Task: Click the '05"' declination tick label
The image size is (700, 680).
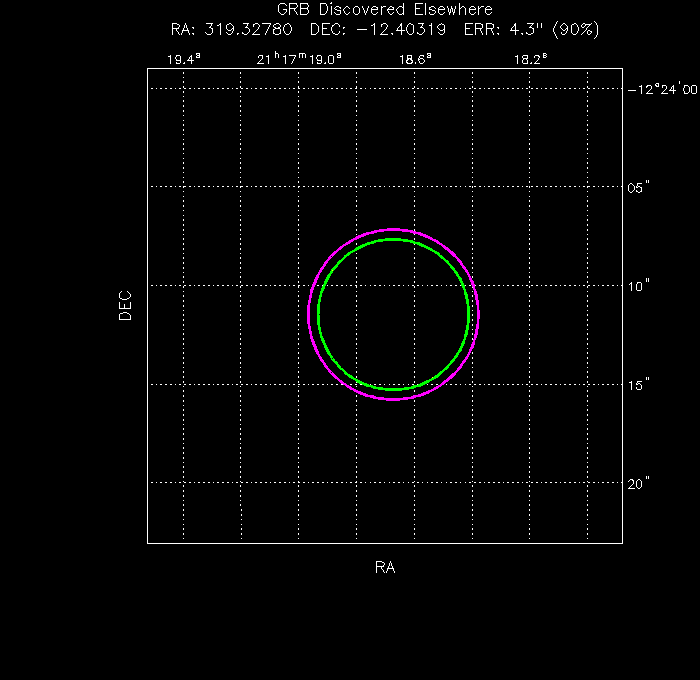Action: (638, 187)
